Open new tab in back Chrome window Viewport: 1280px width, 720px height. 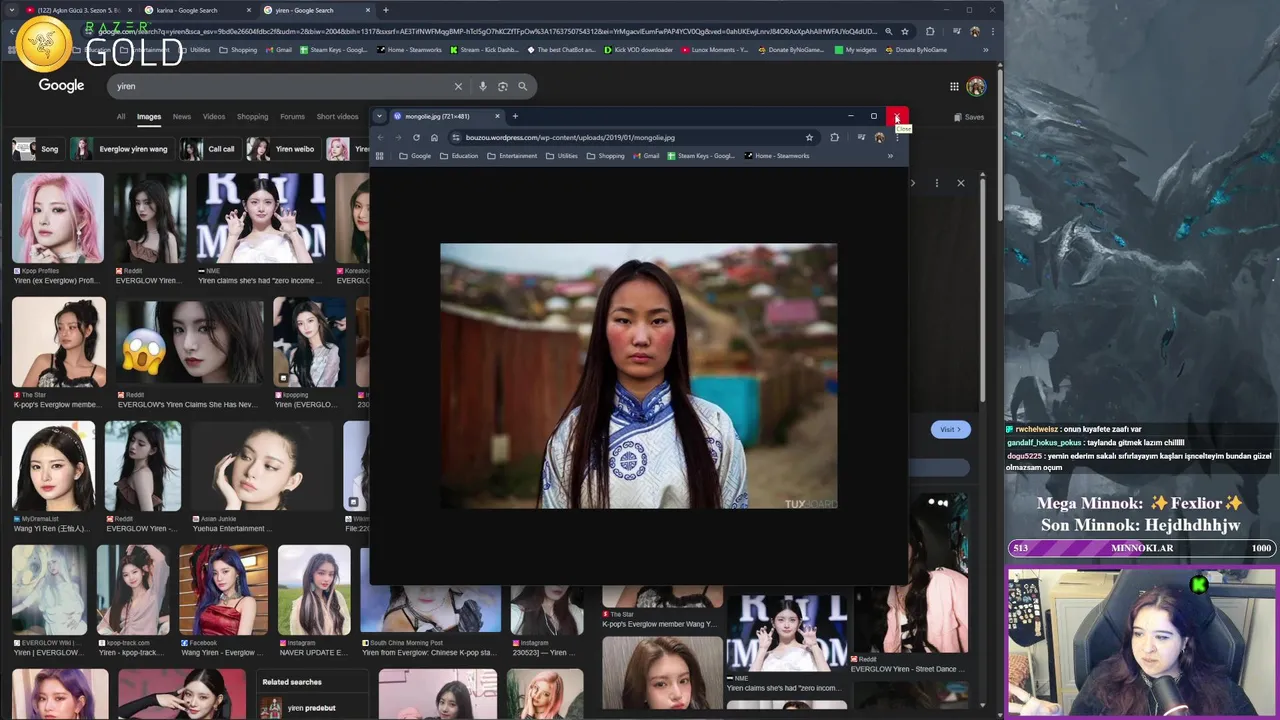(386, 10)
